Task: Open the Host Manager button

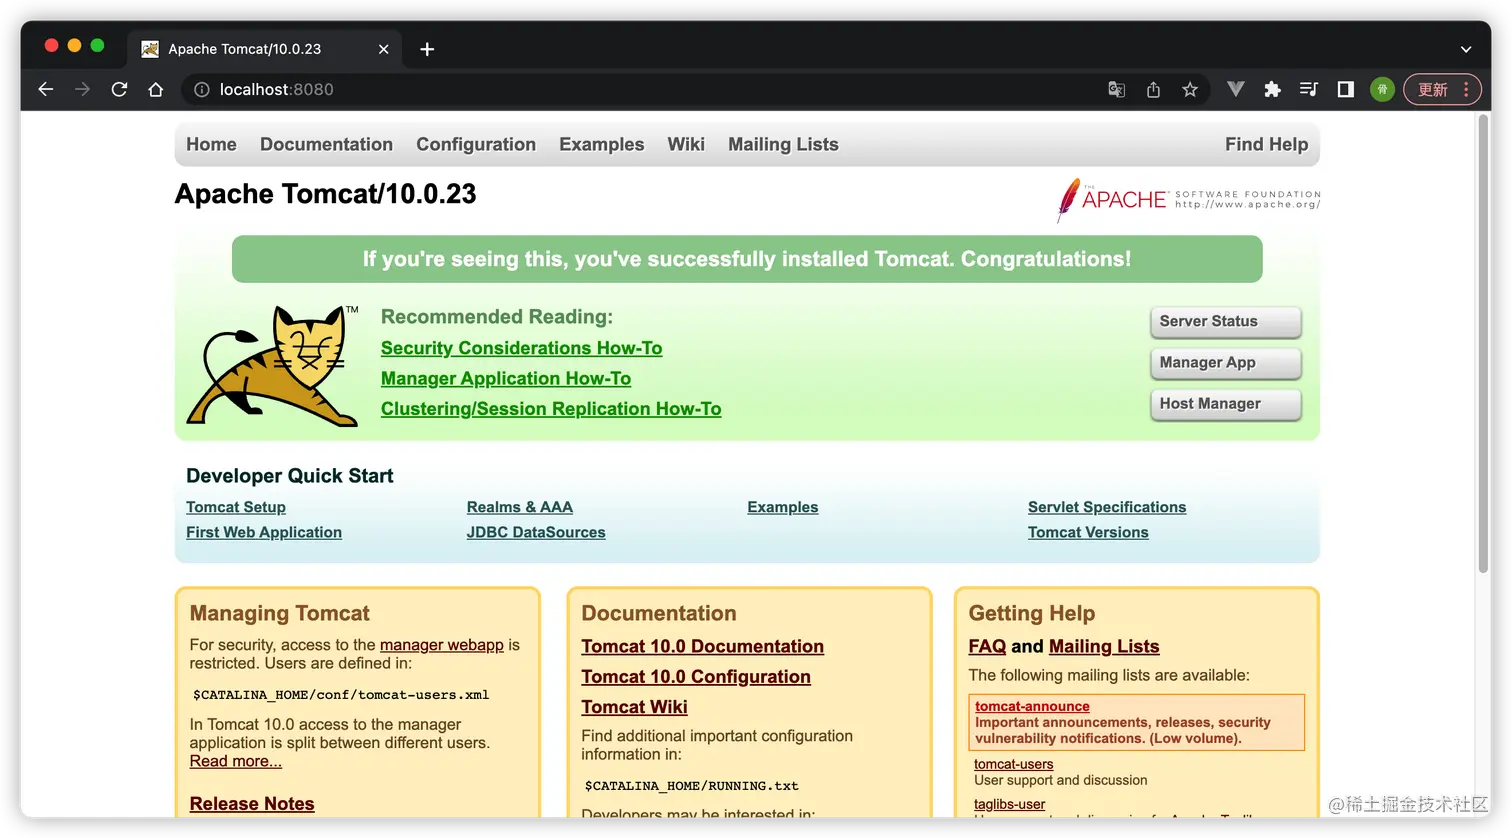Action: (1226, 404)
